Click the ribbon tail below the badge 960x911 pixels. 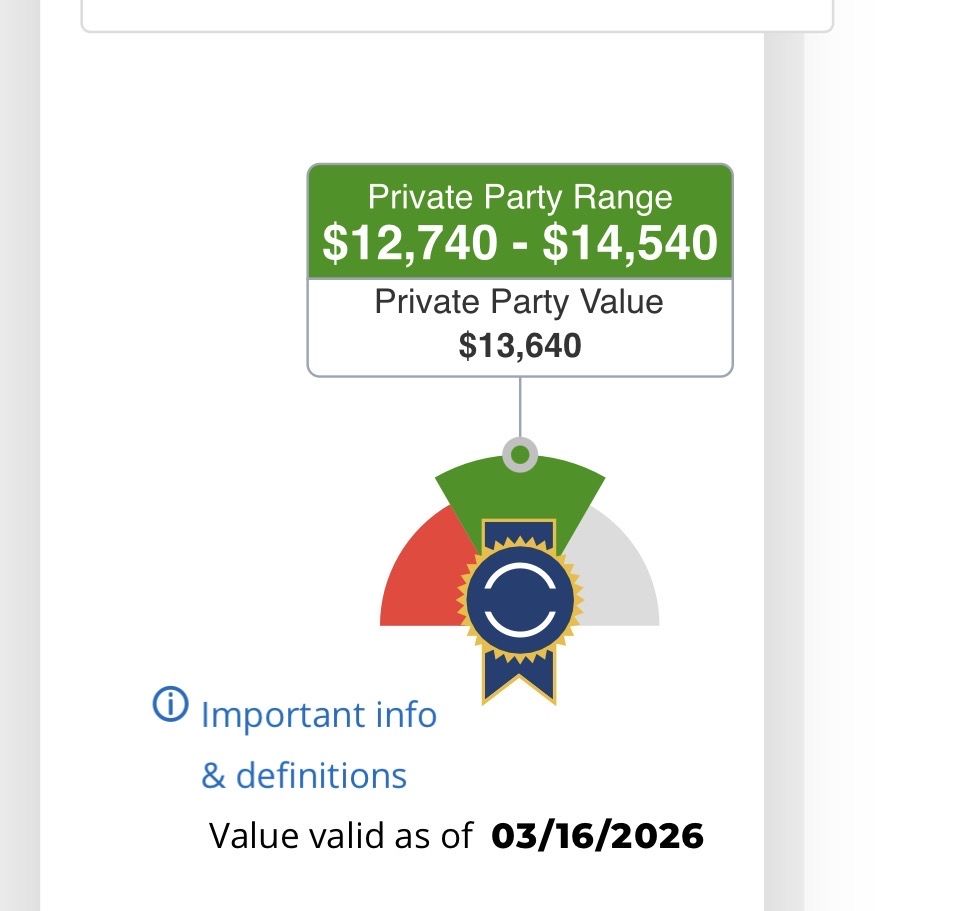(x=519, y=677)
